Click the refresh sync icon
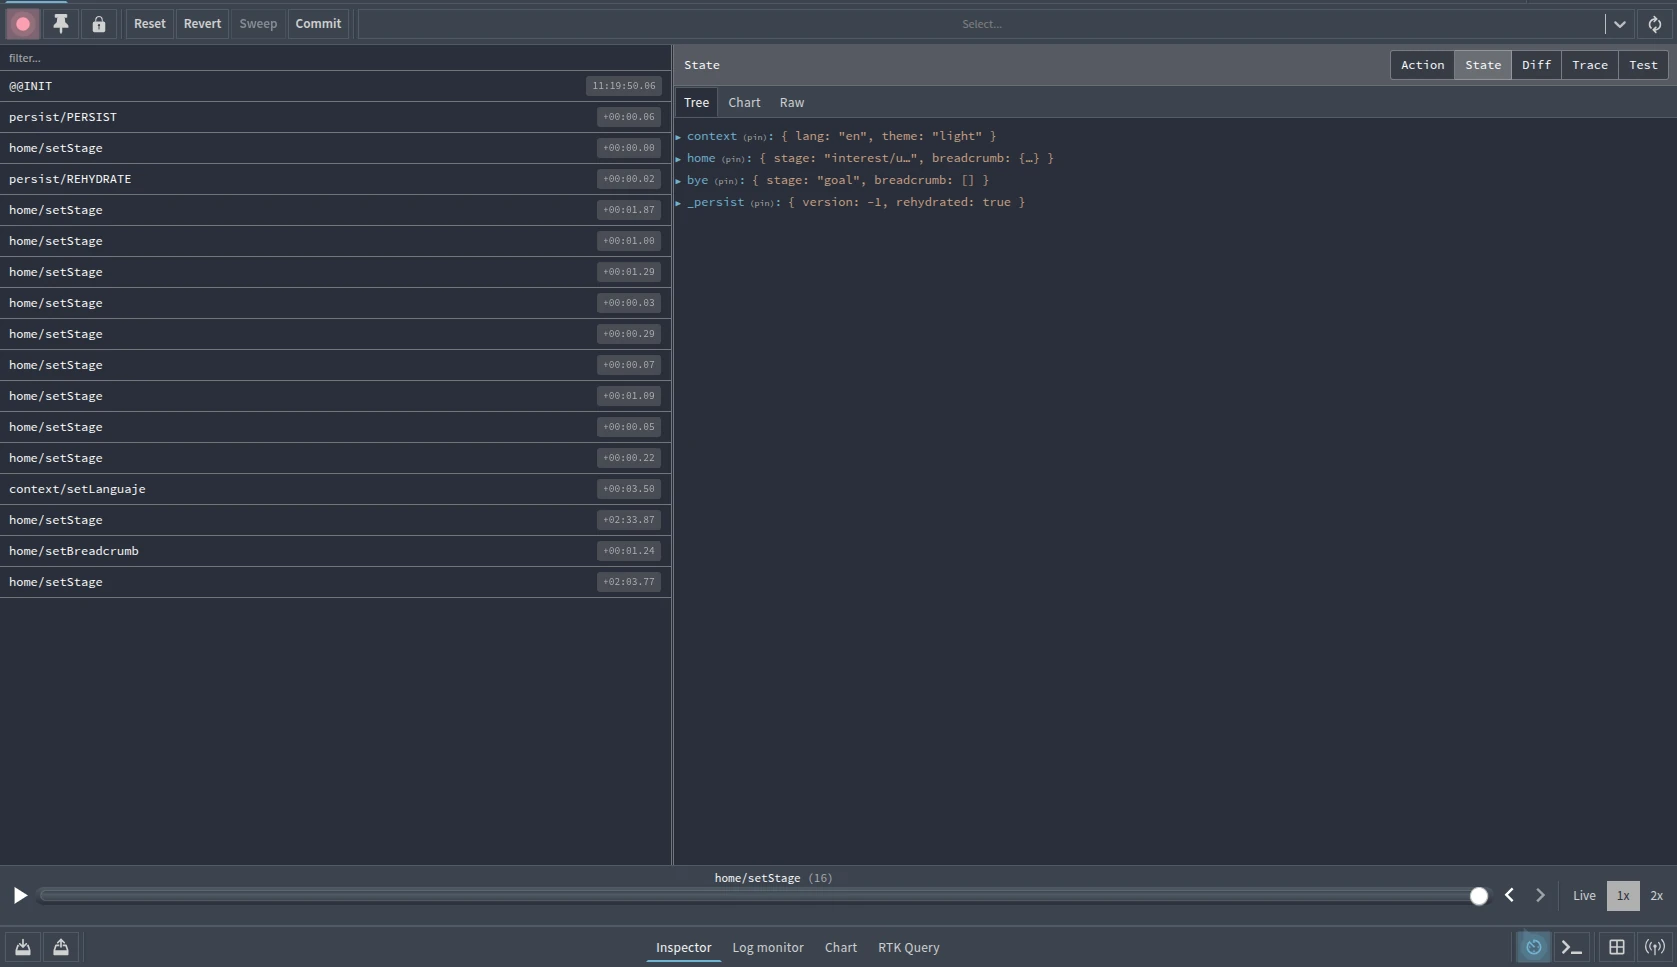 1655,24
